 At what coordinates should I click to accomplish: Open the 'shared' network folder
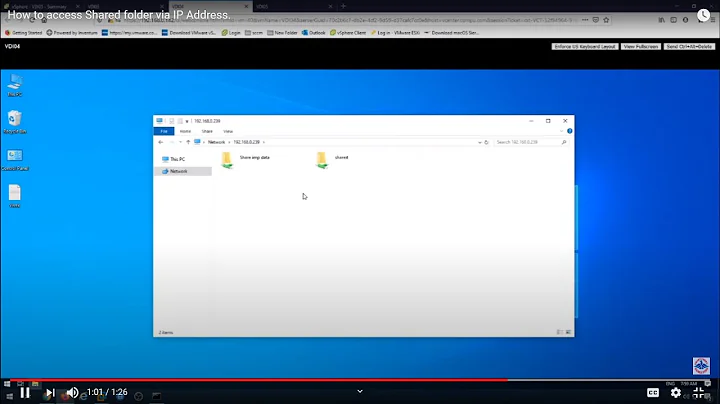[321, 159]
